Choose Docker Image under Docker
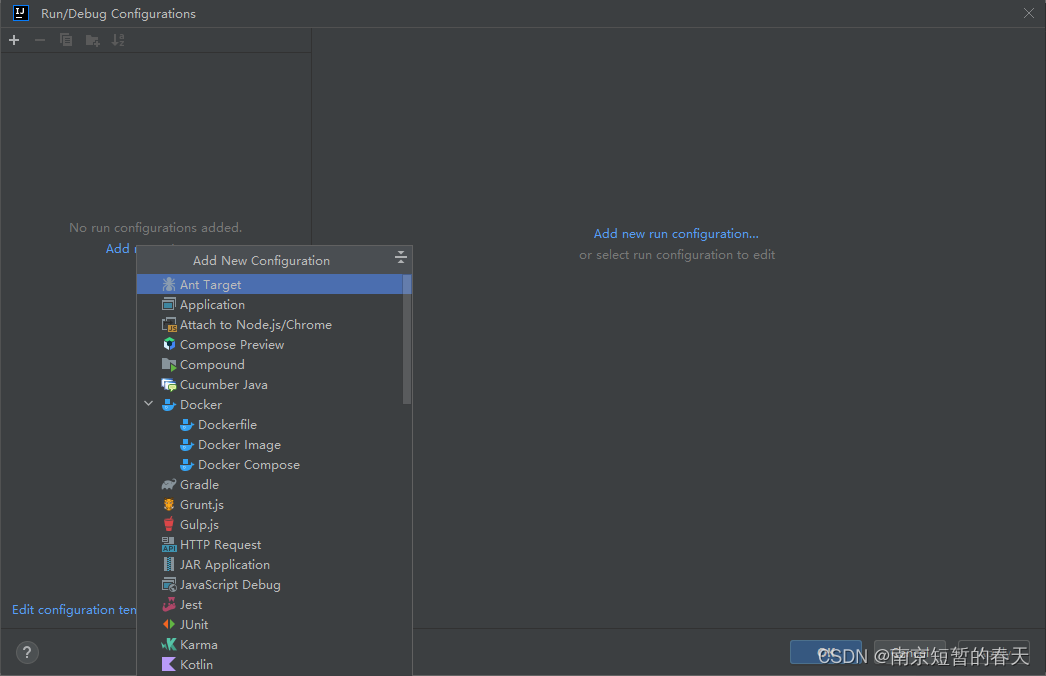Screen dimensions: 1046x676 click(x=274, y=444)
